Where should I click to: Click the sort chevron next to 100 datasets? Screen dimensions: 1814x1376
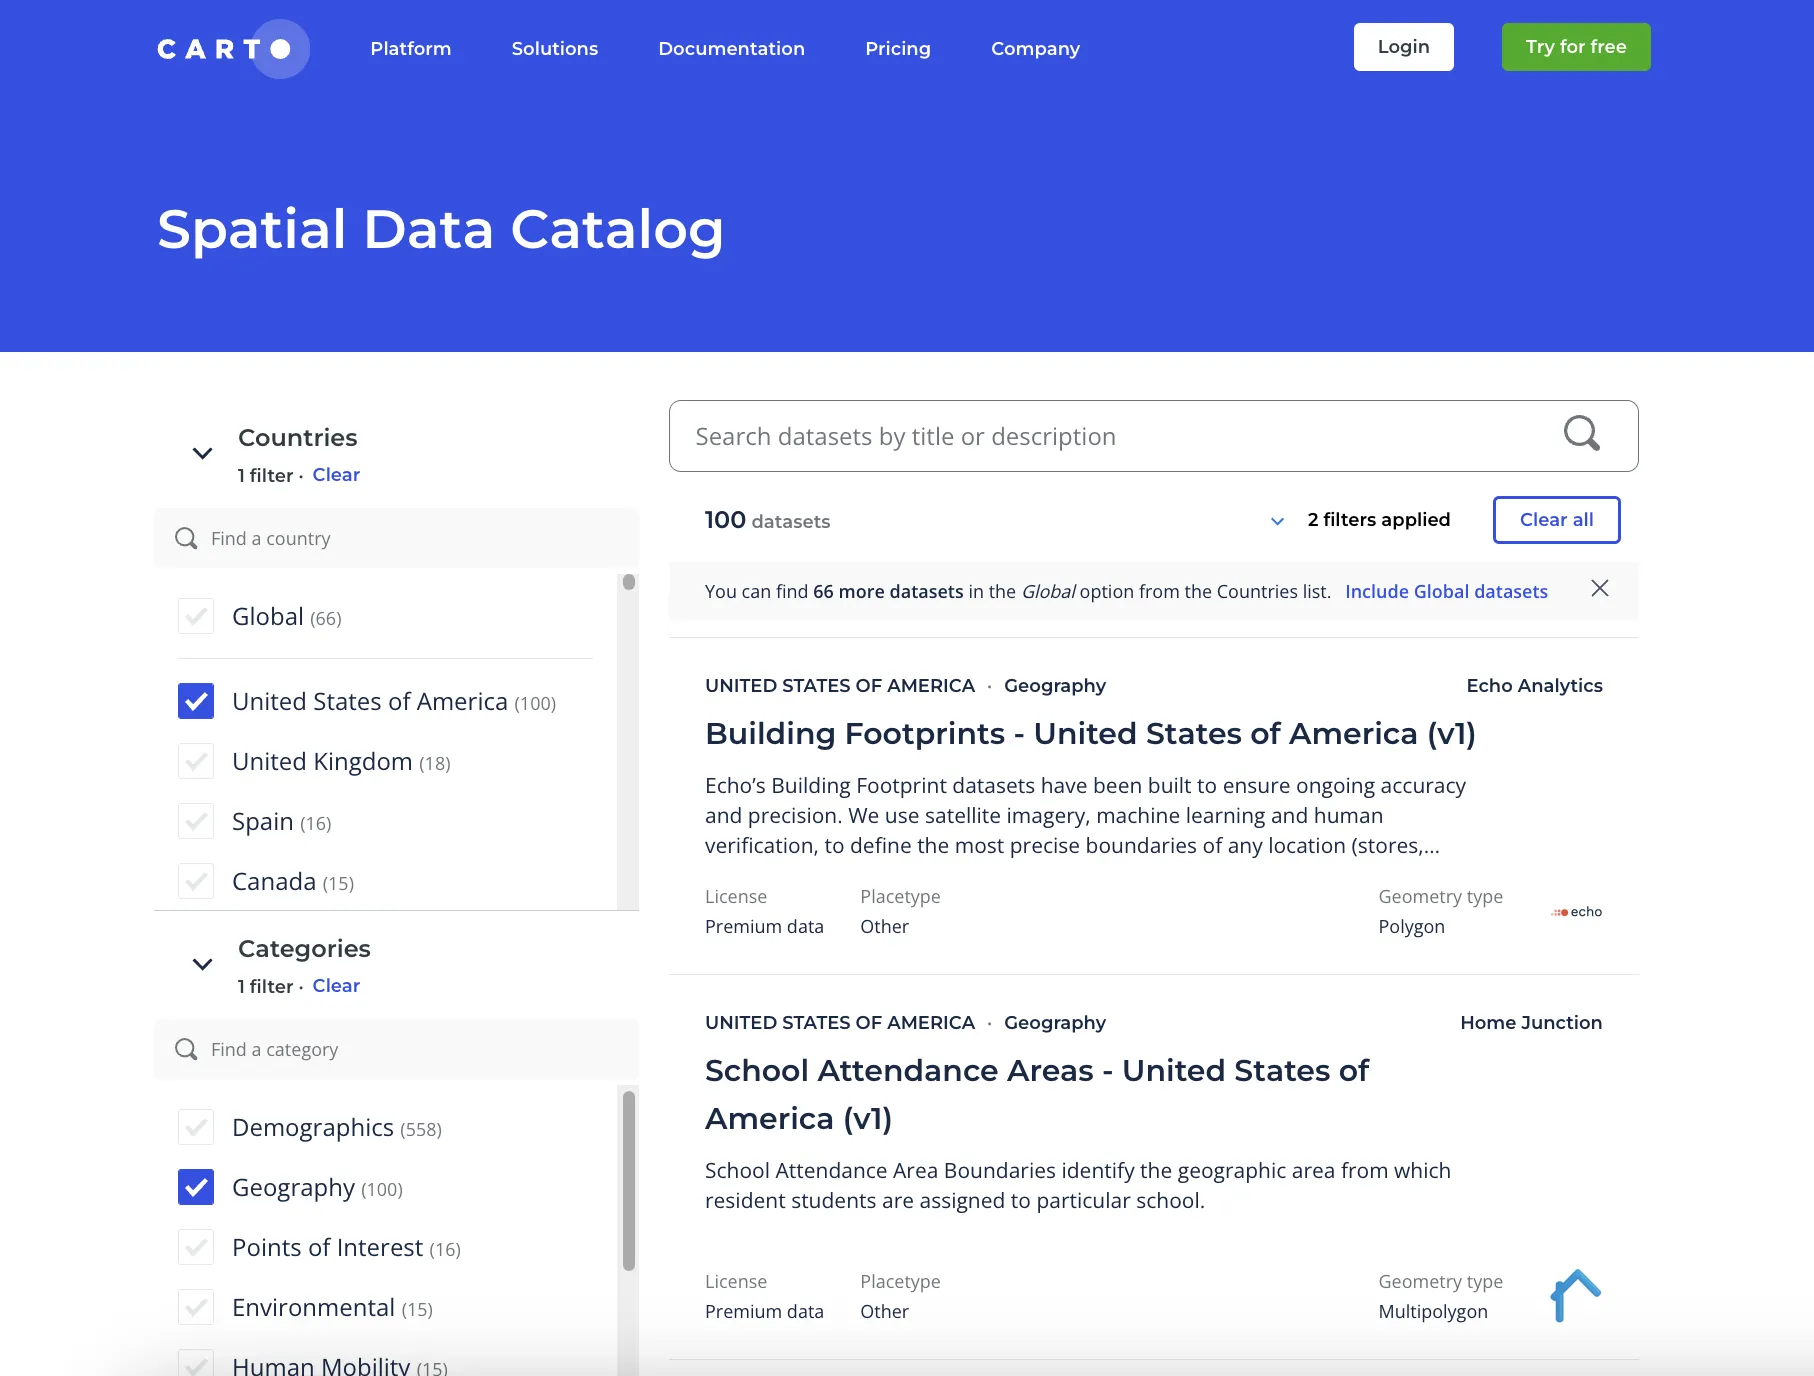(1277, 521)
